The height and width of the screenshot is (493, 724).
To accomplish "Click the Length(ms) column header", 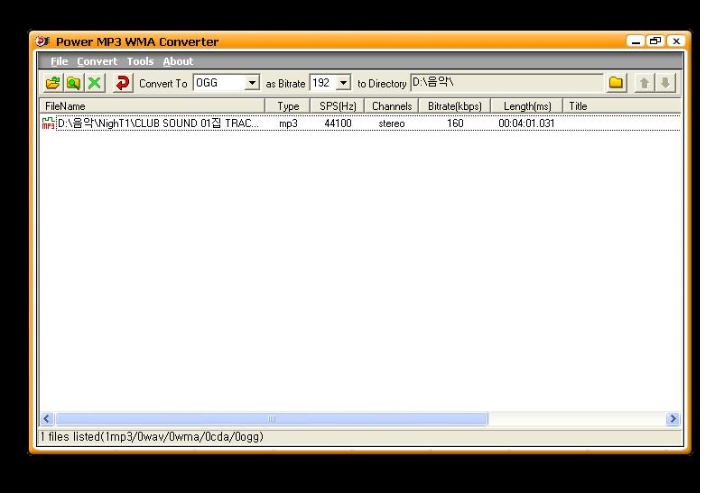I will (527, 106).
